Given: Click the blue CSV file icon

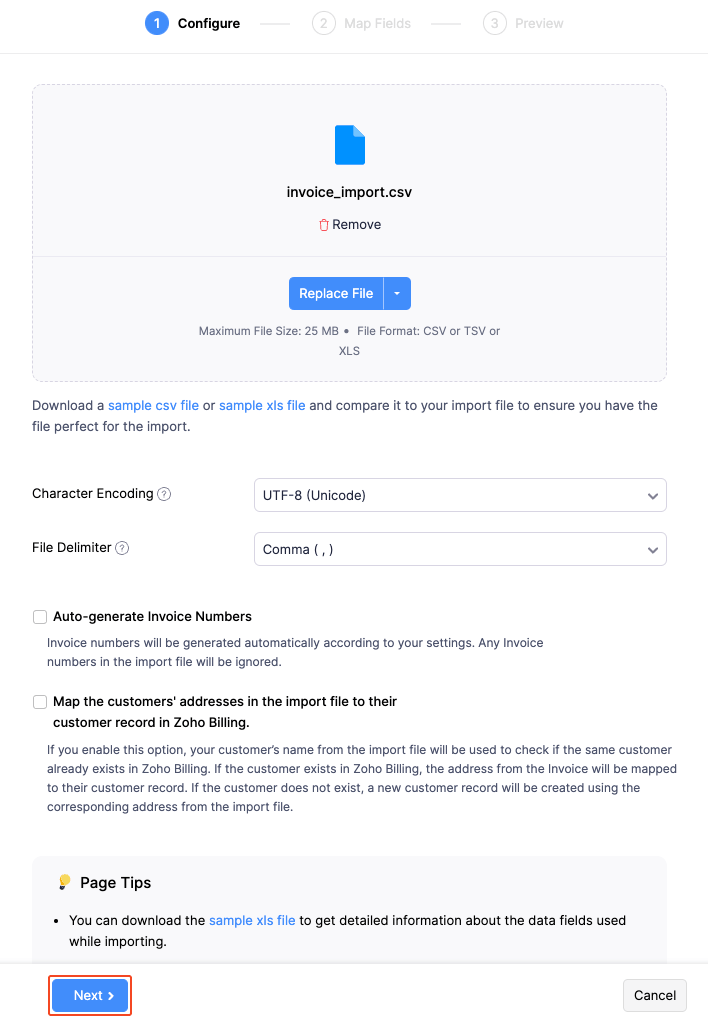Looking at the screenshot, I should coord(349,145).
